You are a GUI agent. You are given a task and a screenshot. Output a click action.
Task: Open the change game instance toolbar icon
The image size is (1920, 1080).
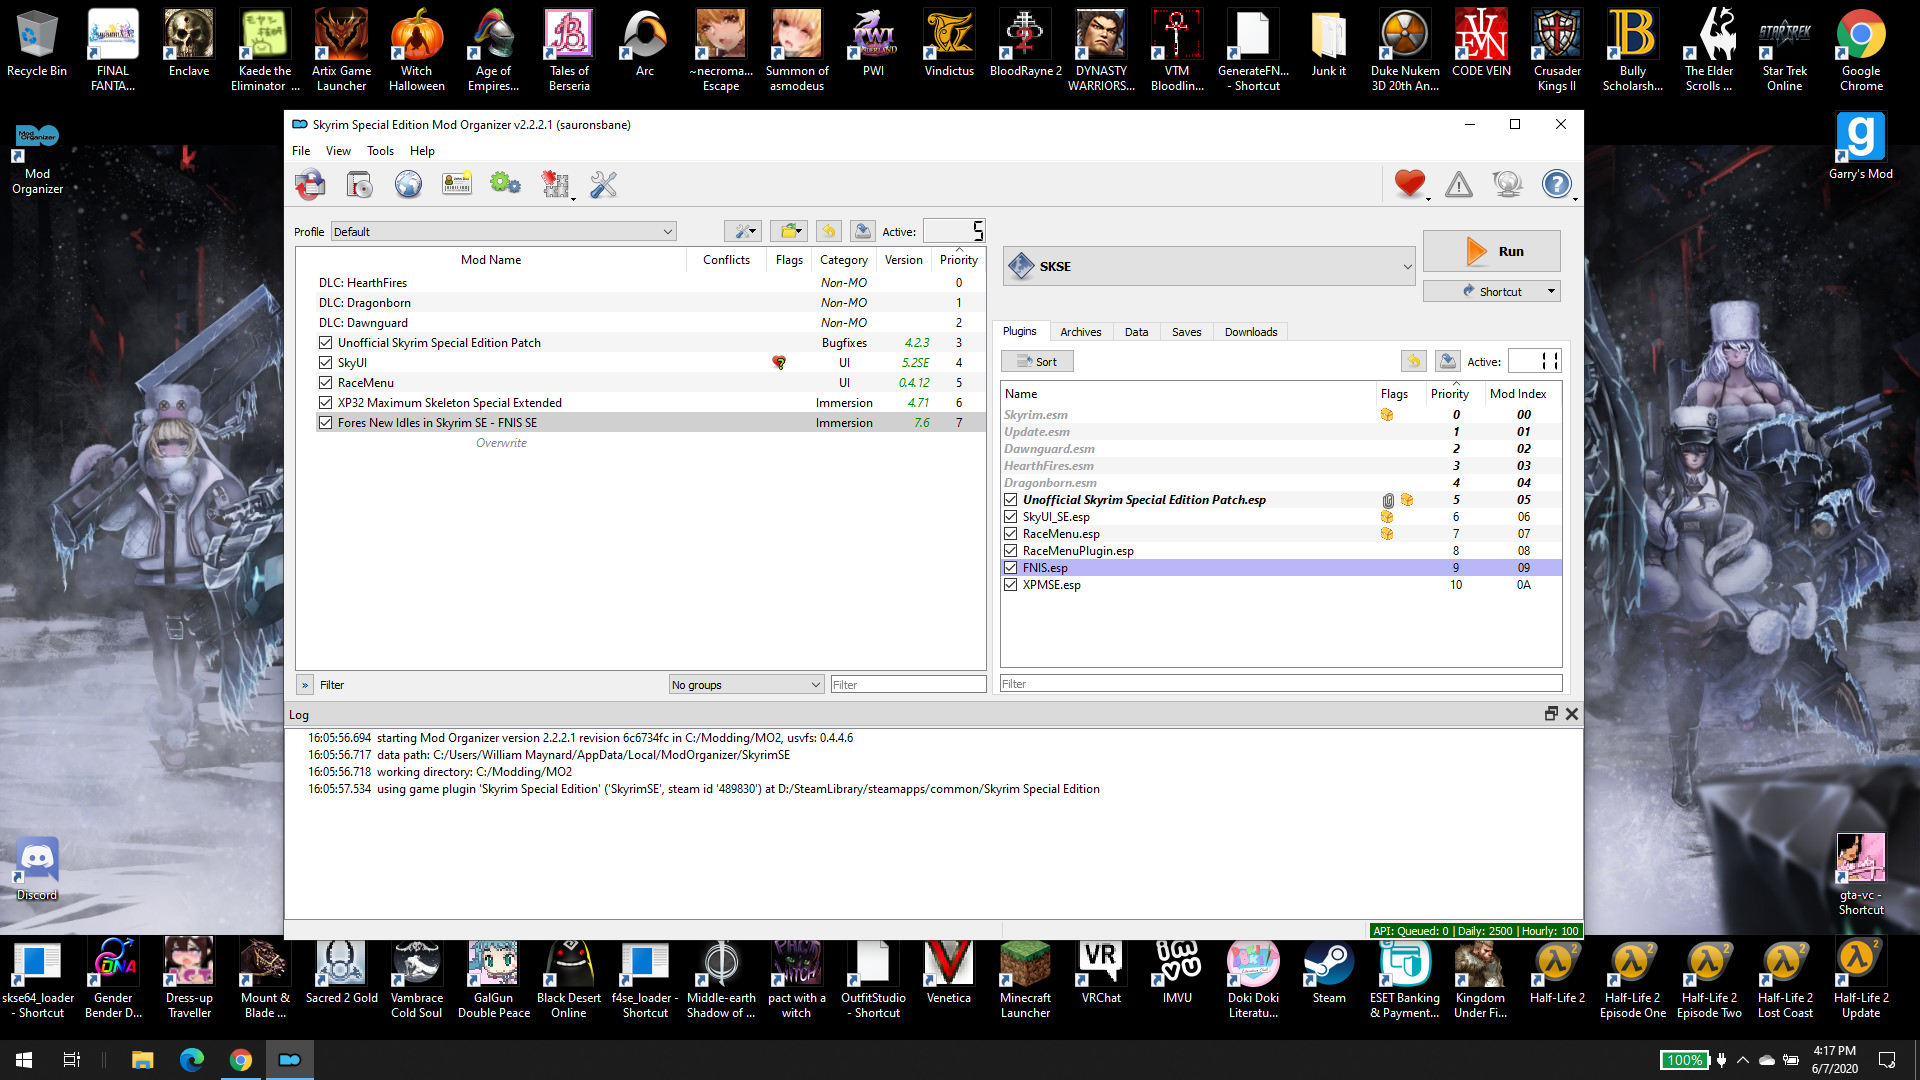(310, 185)
